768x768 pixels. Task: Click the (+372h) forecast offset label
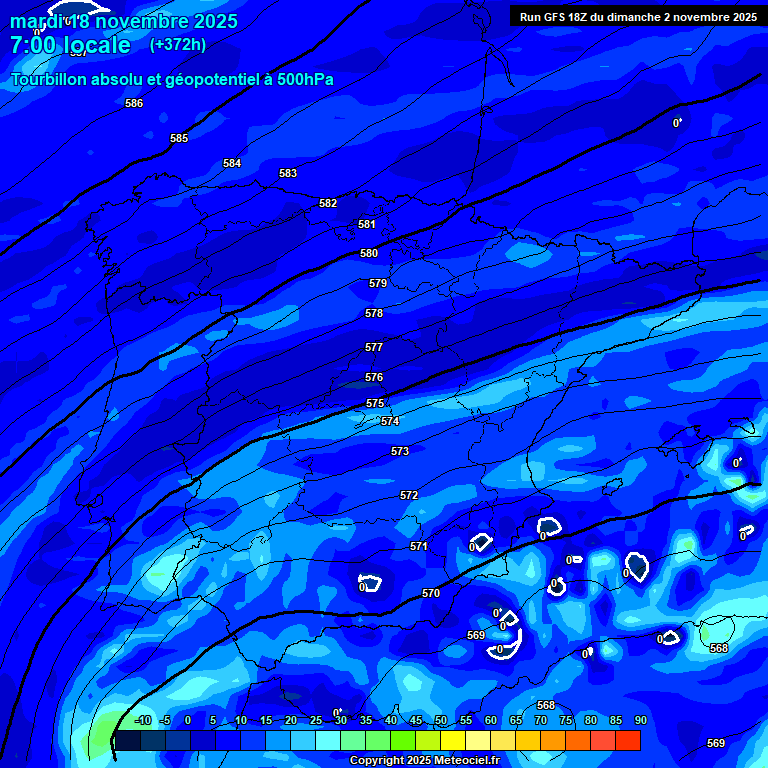pyautogui.click(x=178, y=45)
